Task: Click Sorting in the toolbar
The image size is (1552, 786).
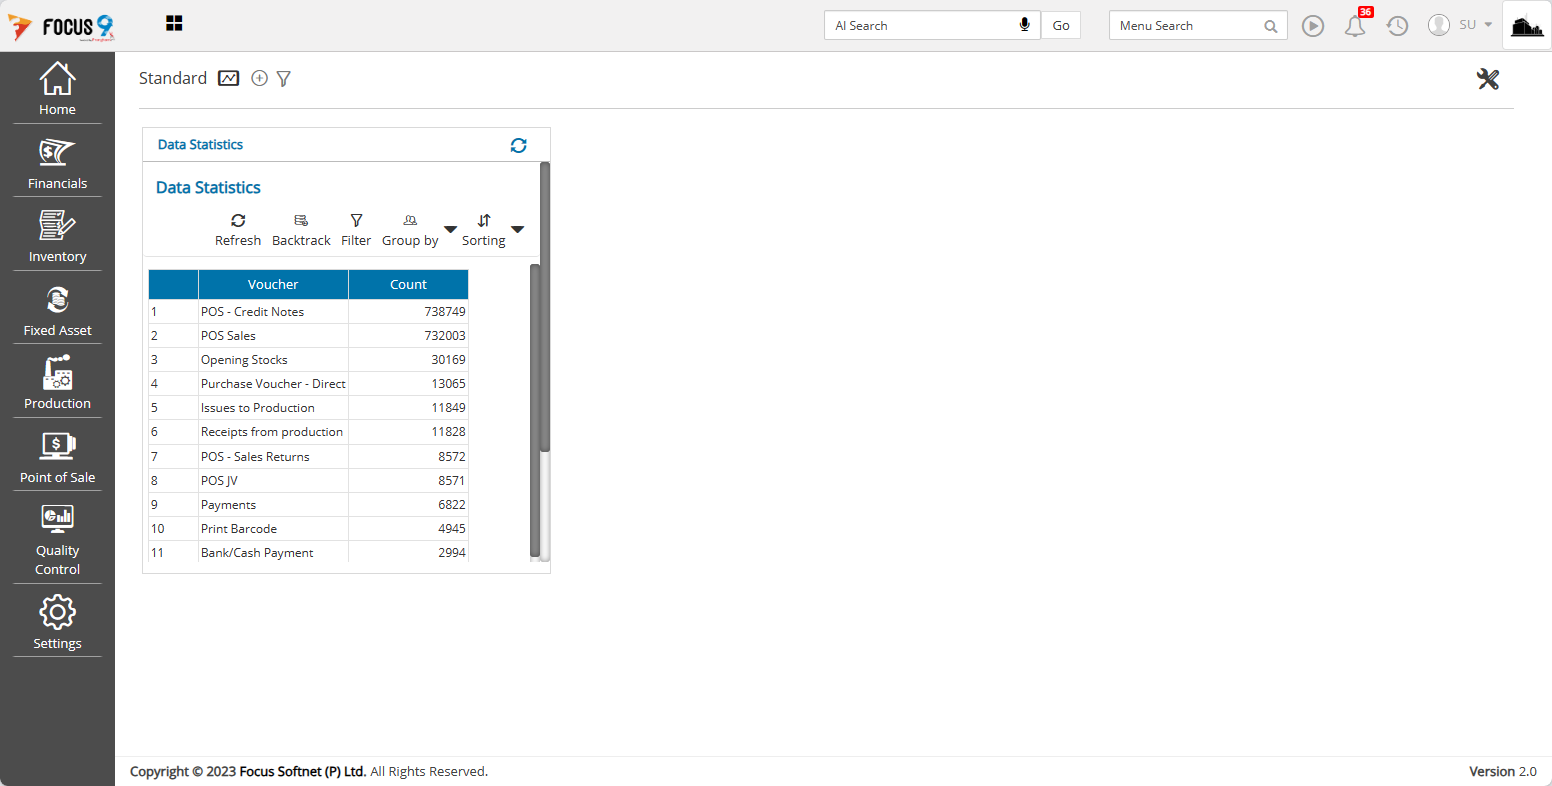Action: coord(484,230)
